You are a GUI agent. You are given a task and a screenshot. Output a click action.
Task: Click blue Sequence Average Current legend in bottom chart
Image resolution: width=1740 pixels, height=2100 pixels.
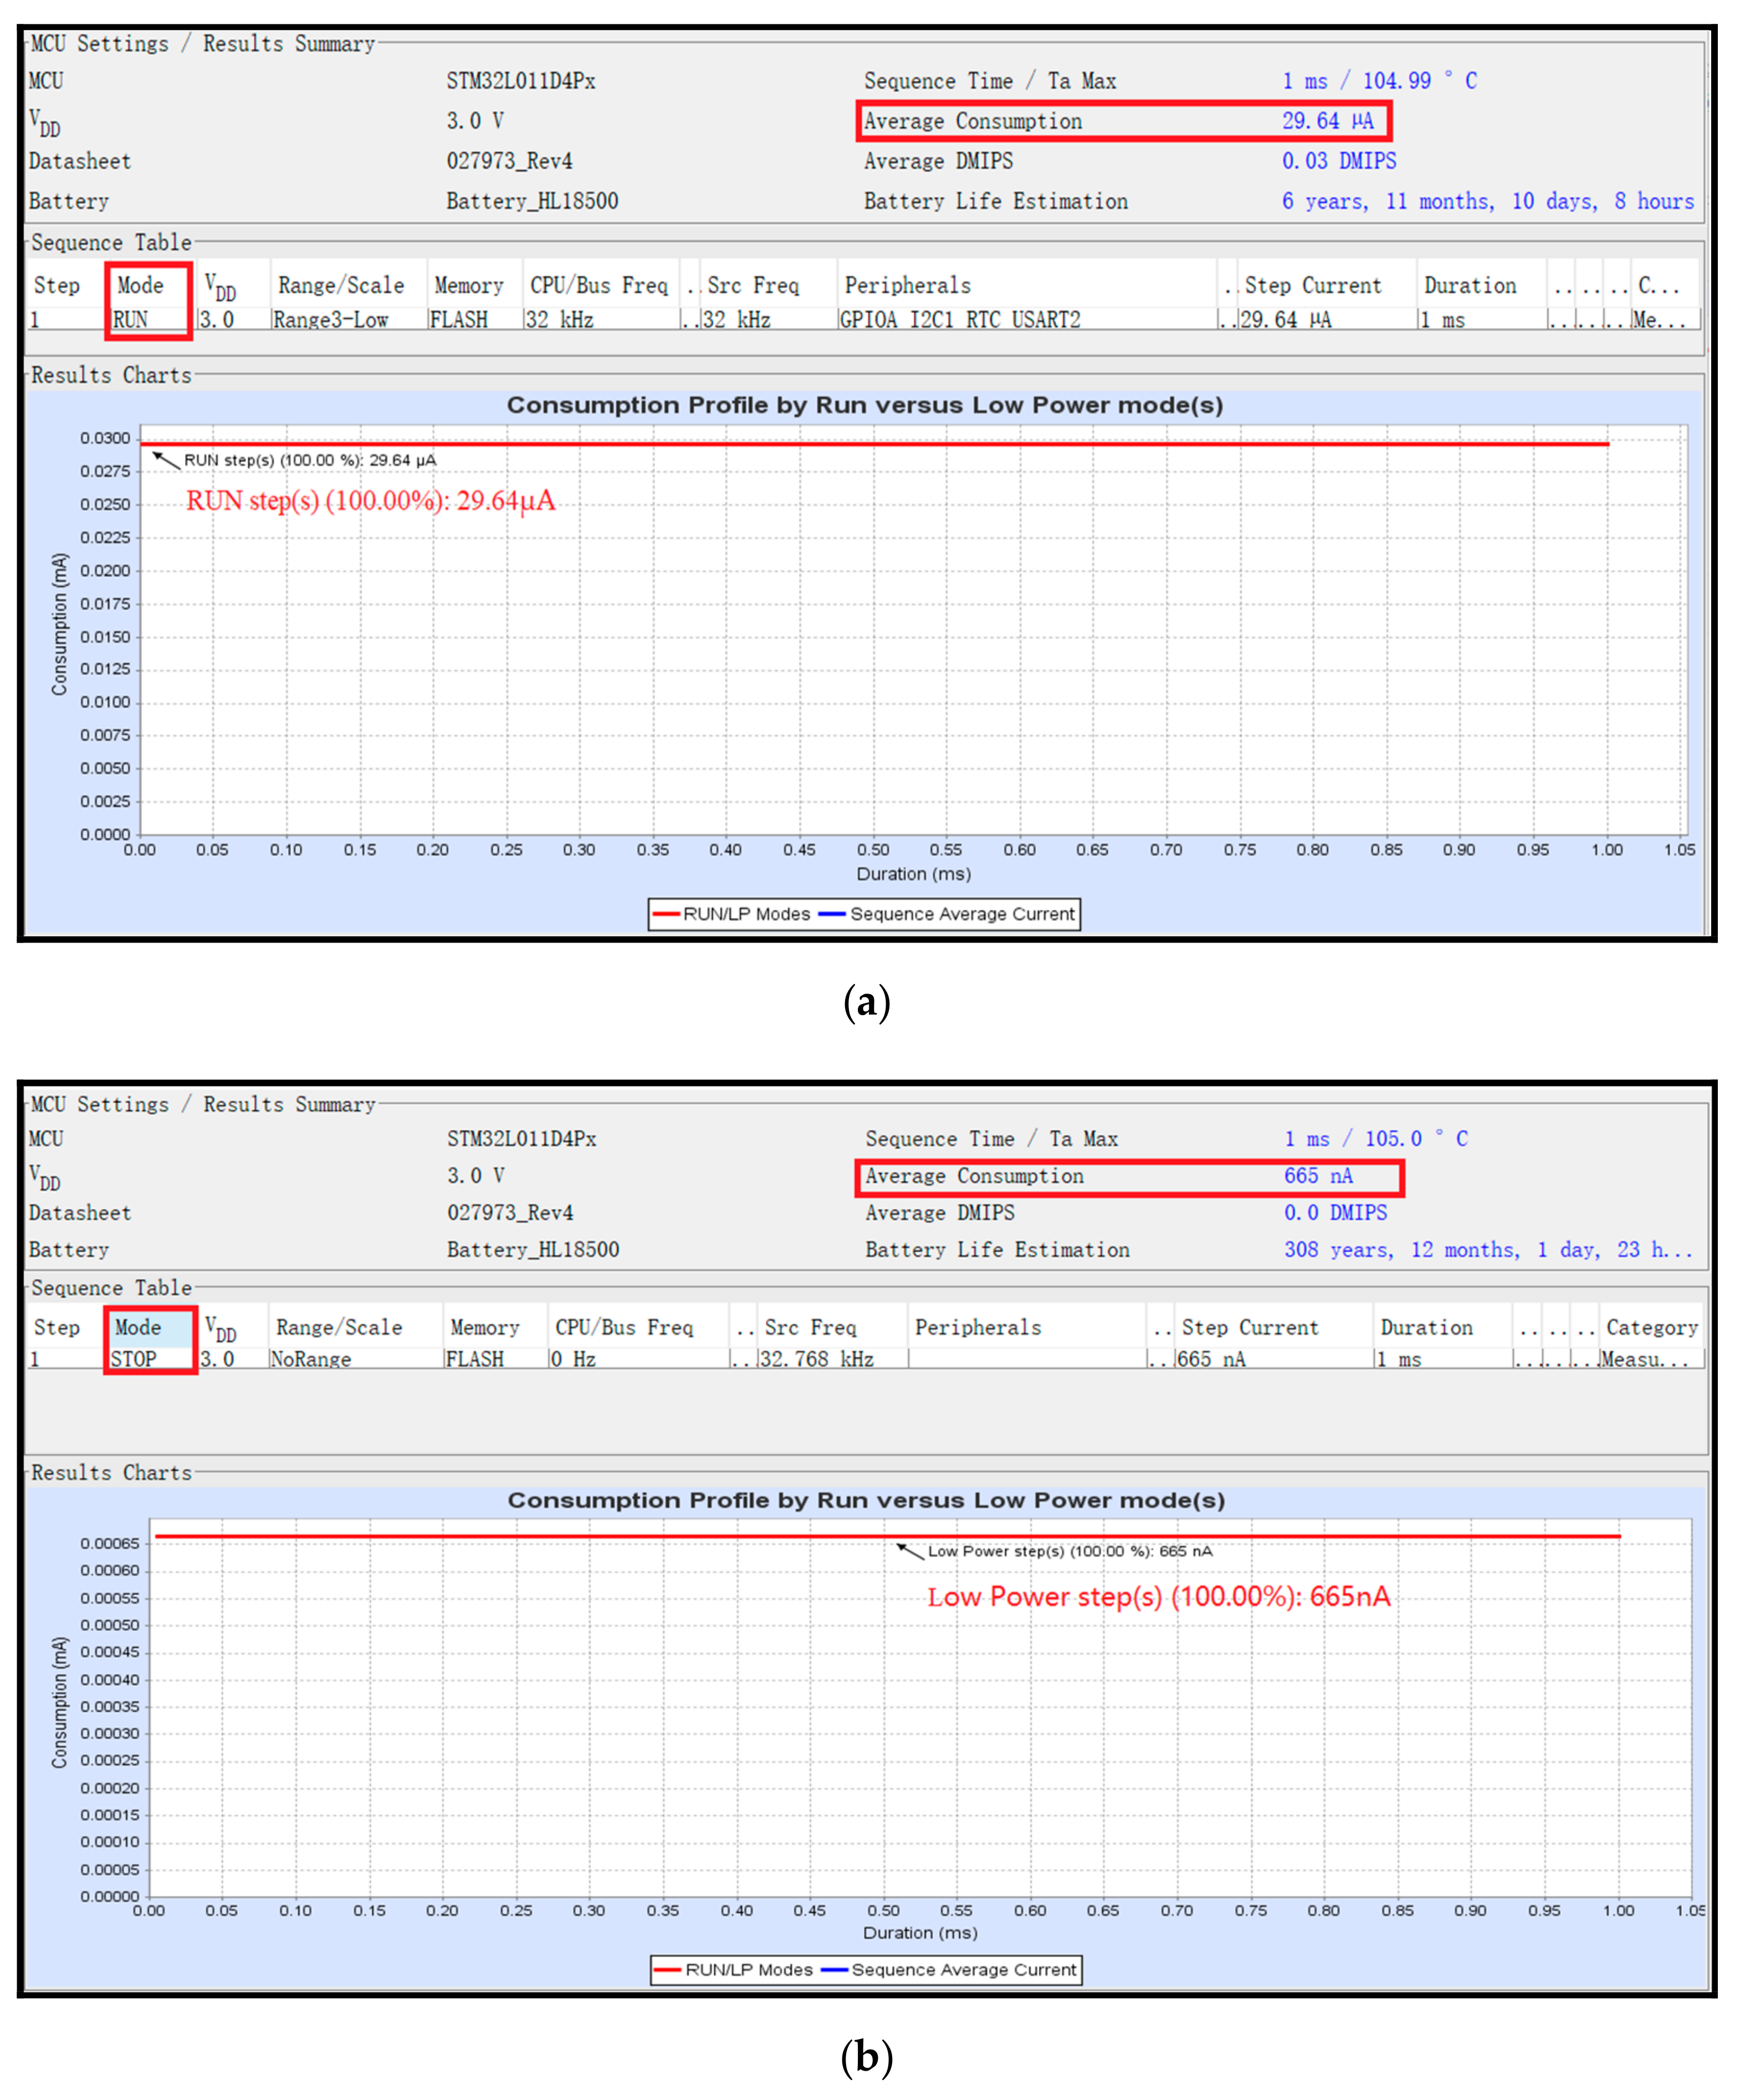click(949, 1969)
